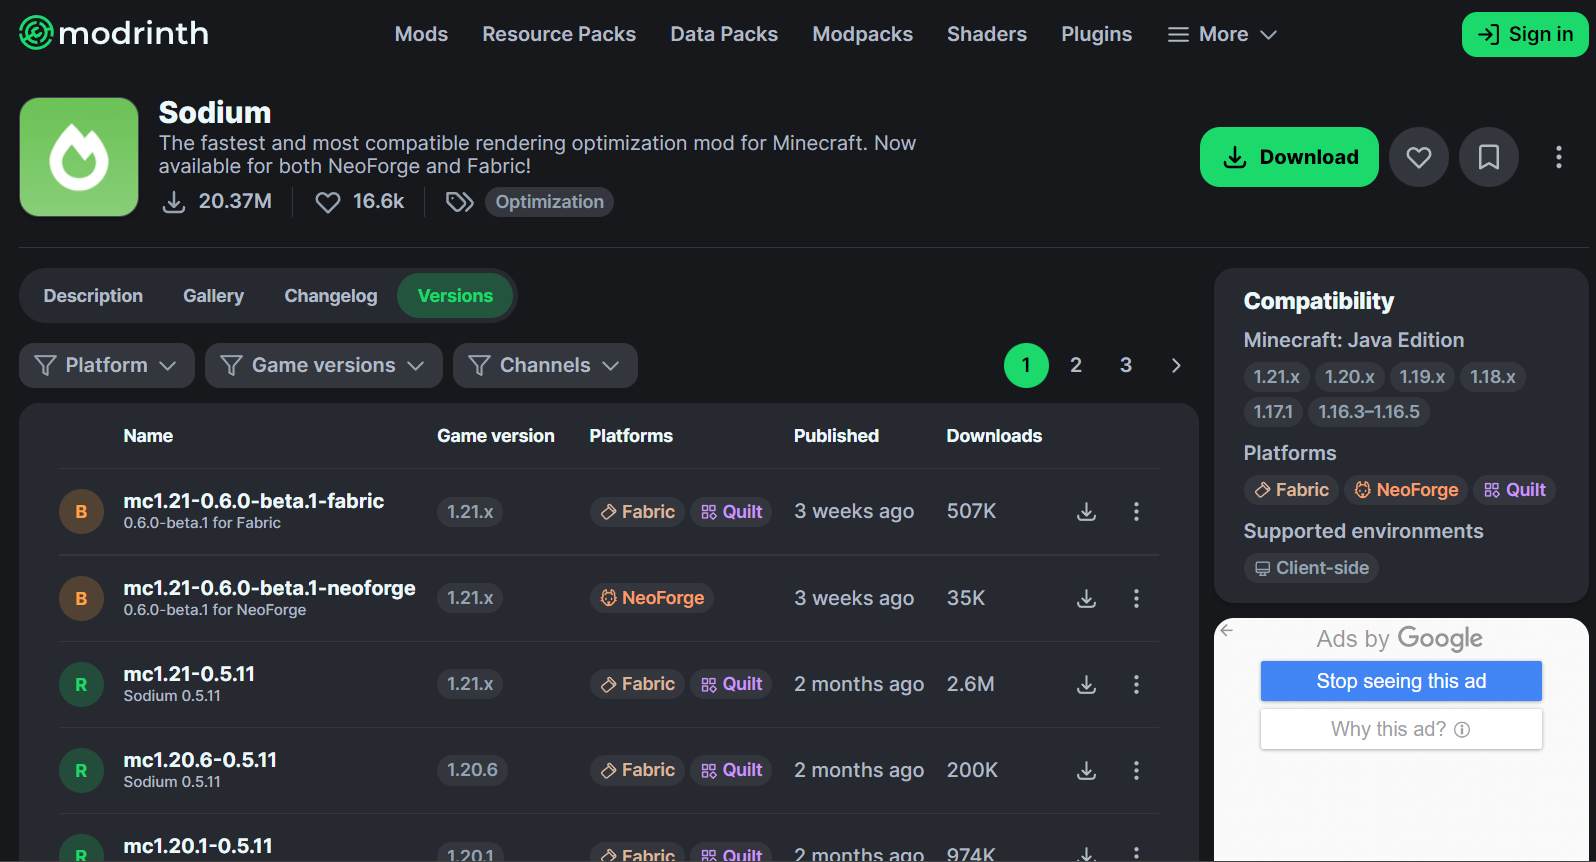Click the Modrinth logo icon

coord(36,33)
